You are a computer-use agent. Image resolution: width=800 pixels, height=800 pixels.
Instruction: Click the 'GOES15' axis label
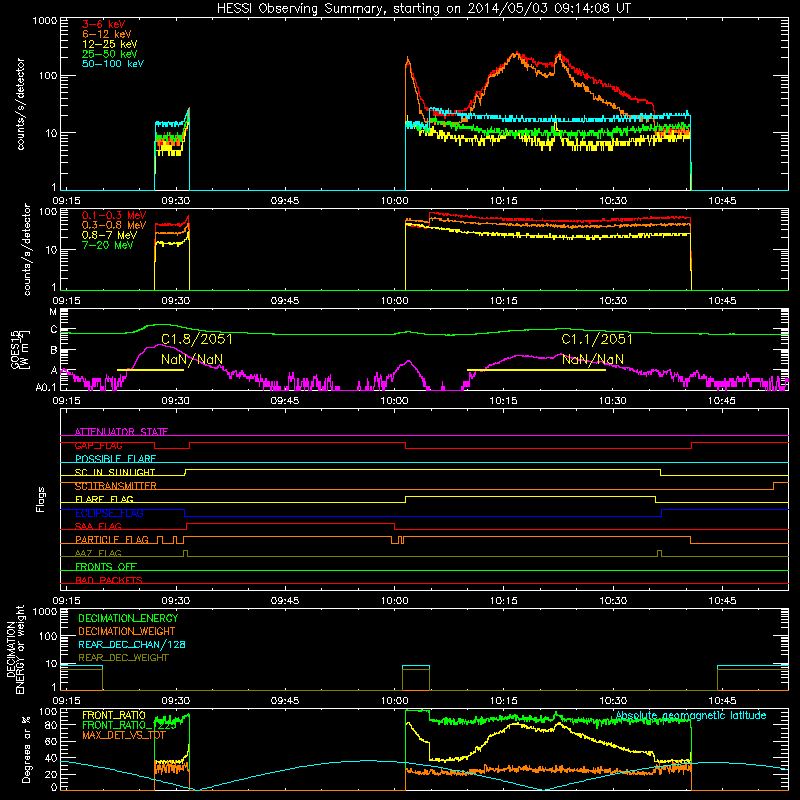point(16,350)
